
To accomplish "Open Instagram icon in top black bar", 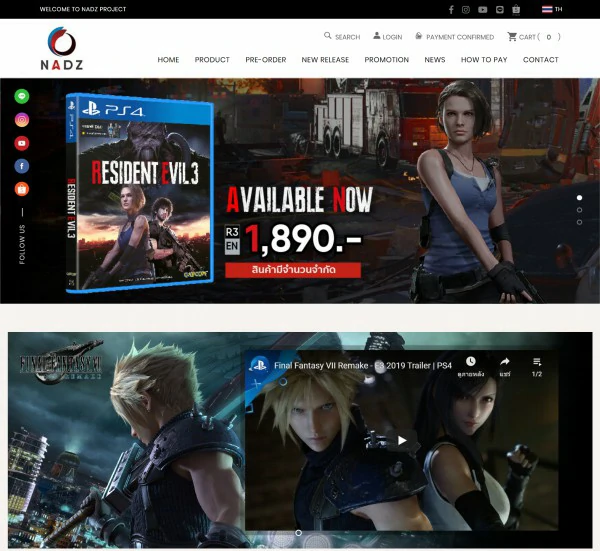I will tap(466, 10).
